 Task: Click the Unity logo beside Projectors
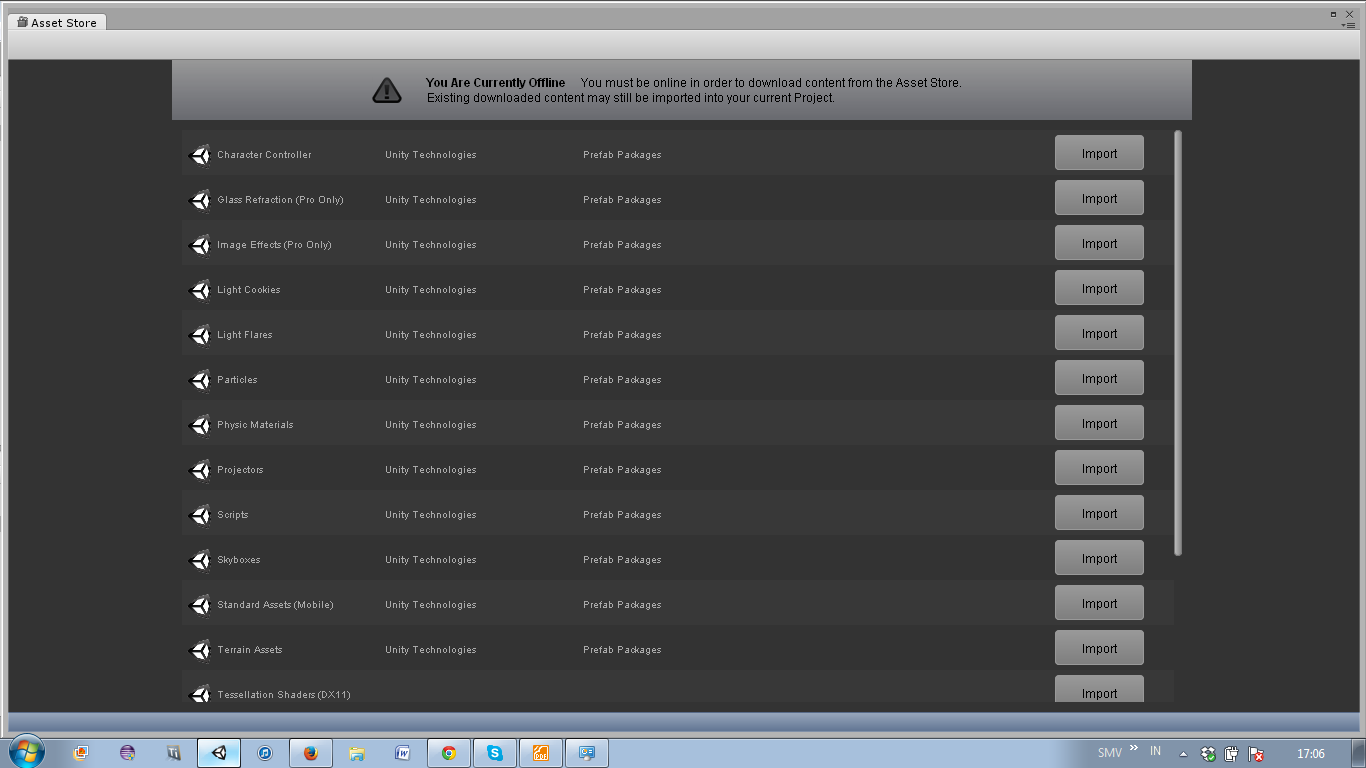(x=200, y=471)
